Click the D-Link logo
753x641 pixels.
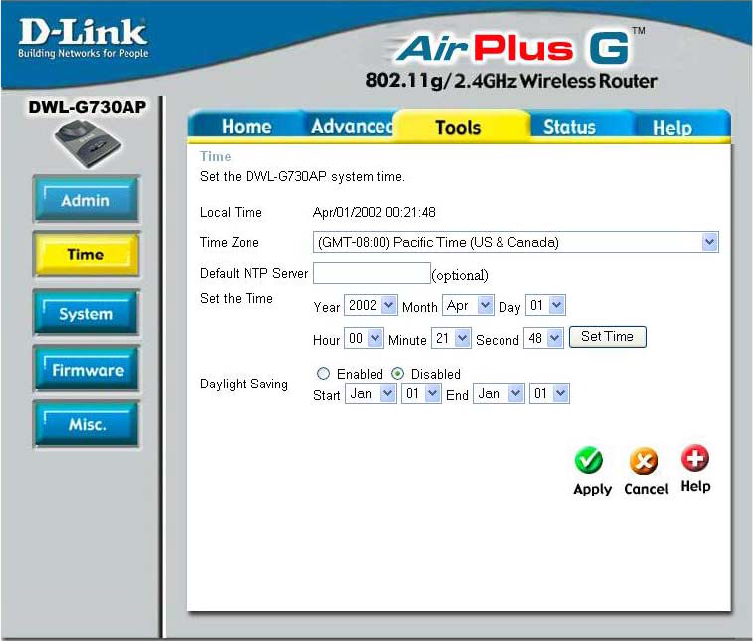pyautogui.click(x=83, y=38)
